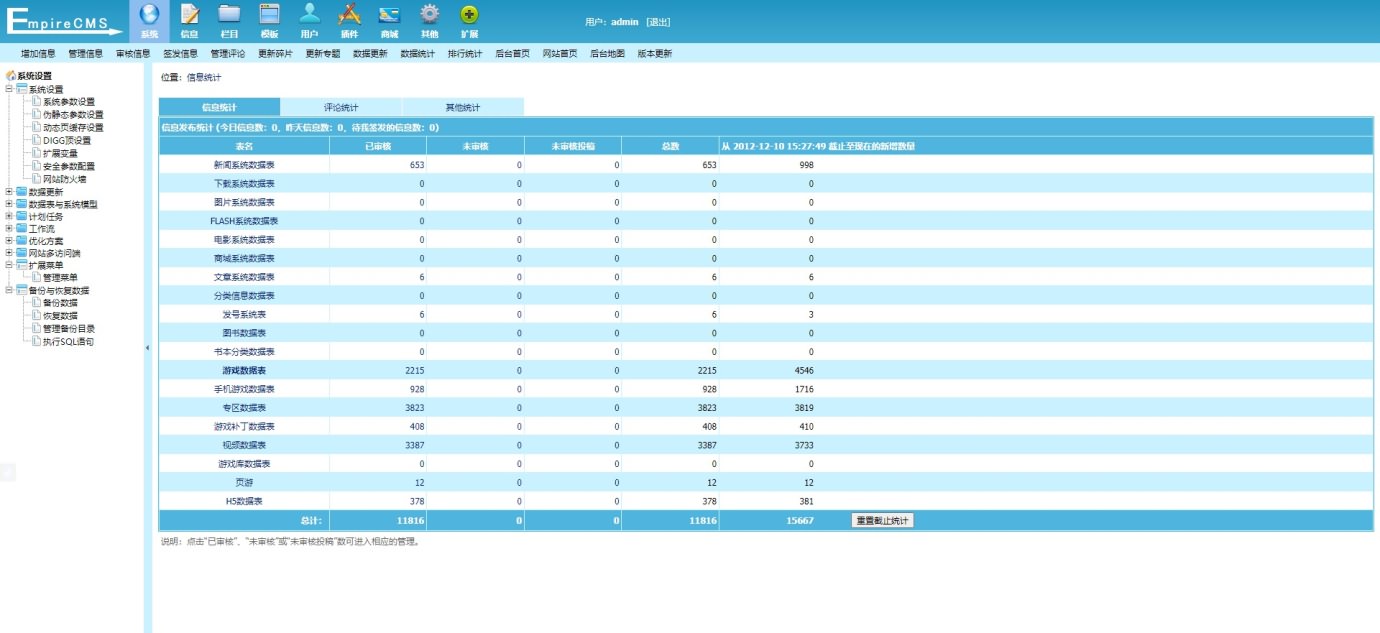The width and height of the screenshot is (1380, 633).
Task: Open the 系统 globe icon in top navigation
Action: tap(150, 14)
